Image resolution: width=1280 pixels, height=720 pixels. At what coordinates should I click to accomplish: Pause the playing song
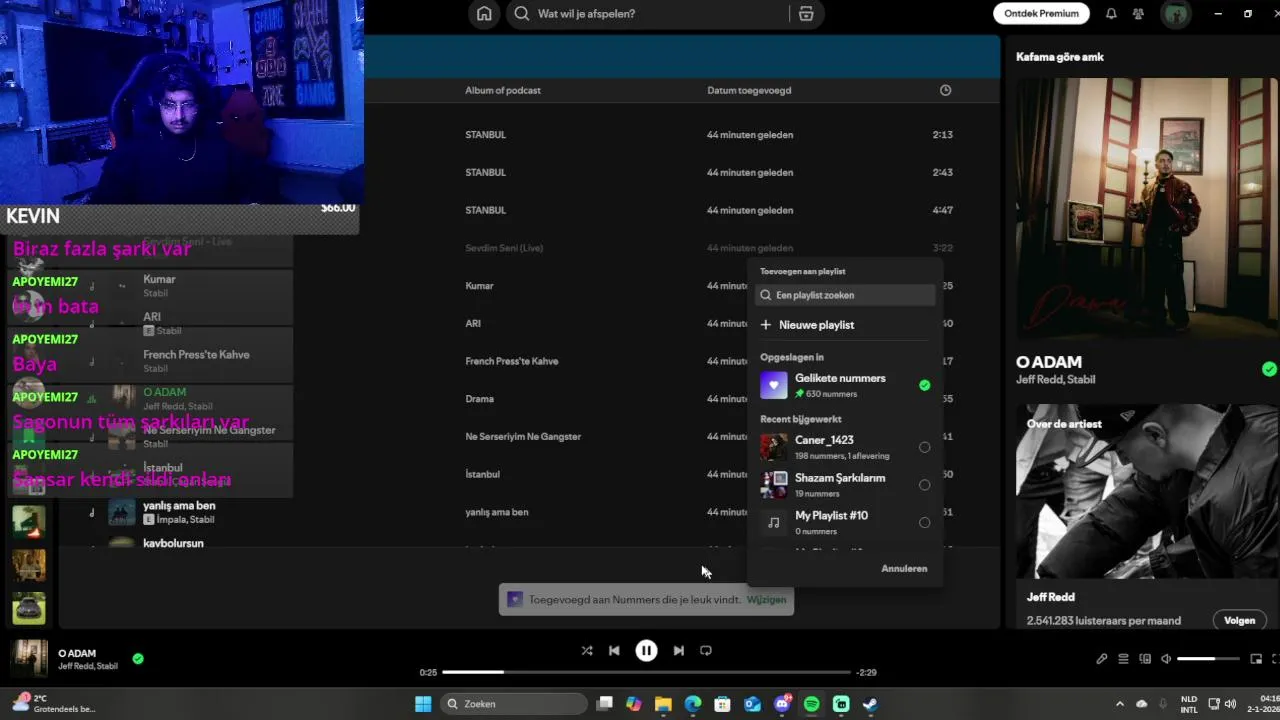[x=646, y=650]
